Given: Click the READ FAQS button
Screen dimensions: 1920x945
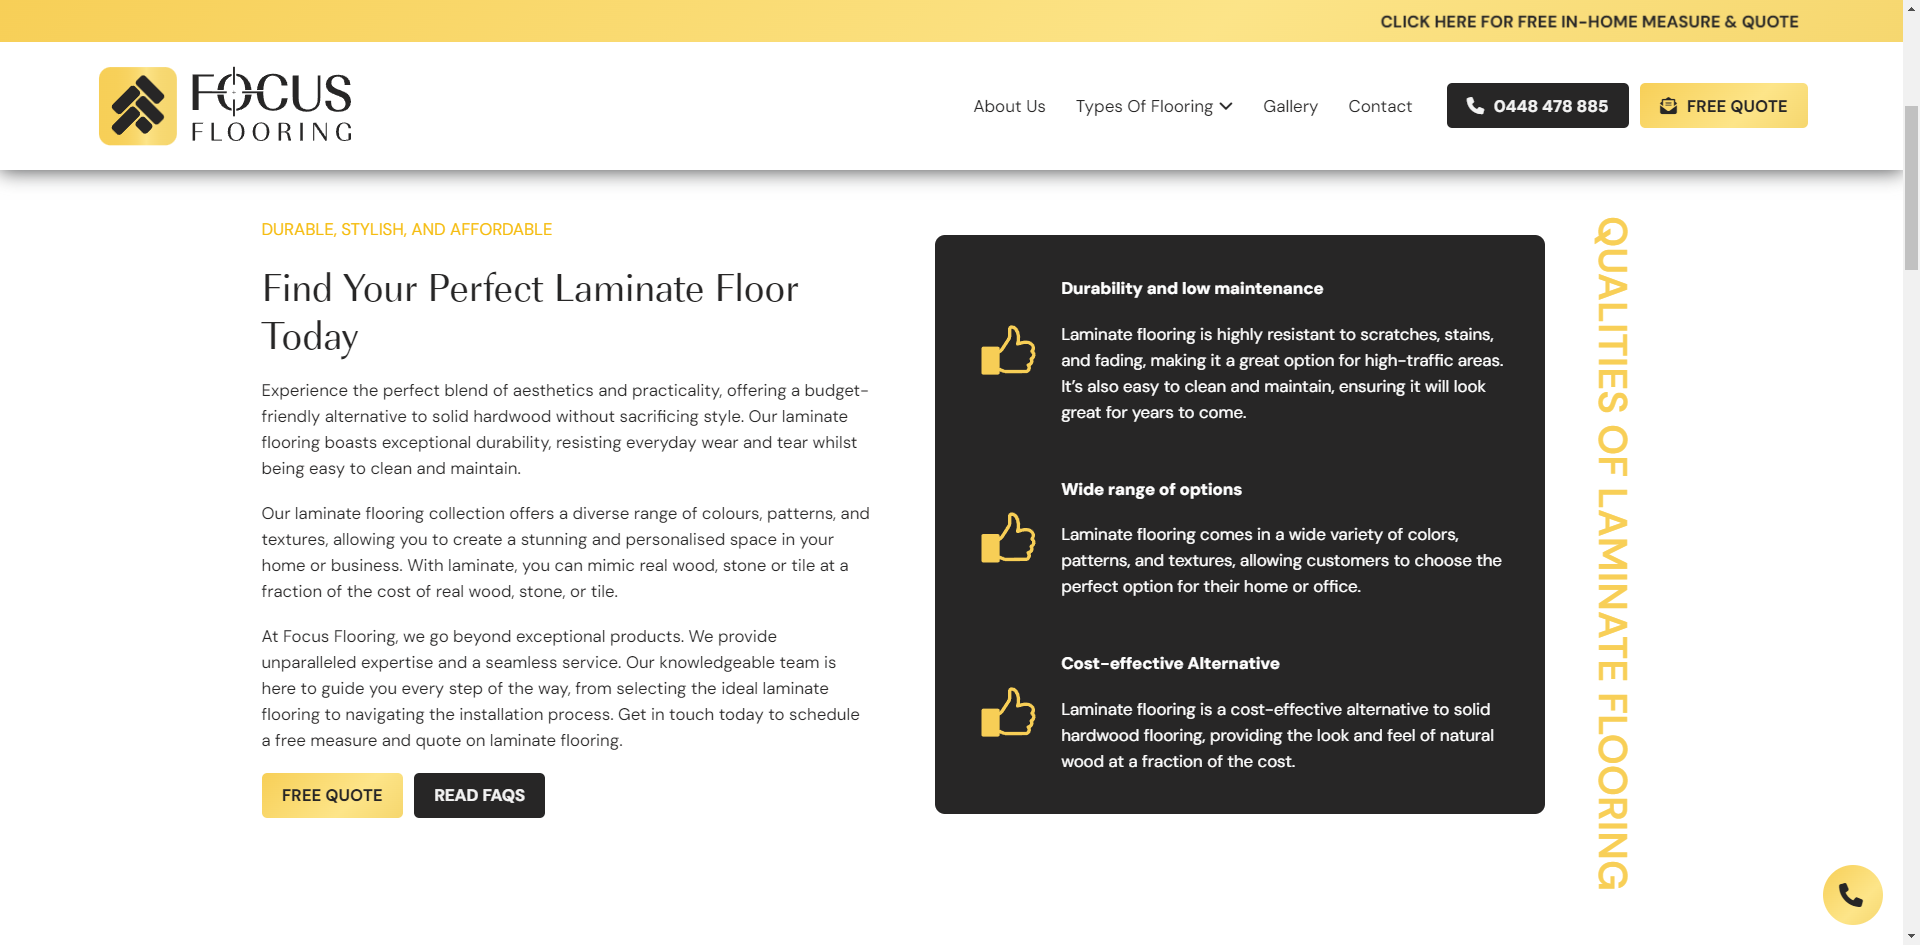Looking at the screenshot, I should pos(479,795).
